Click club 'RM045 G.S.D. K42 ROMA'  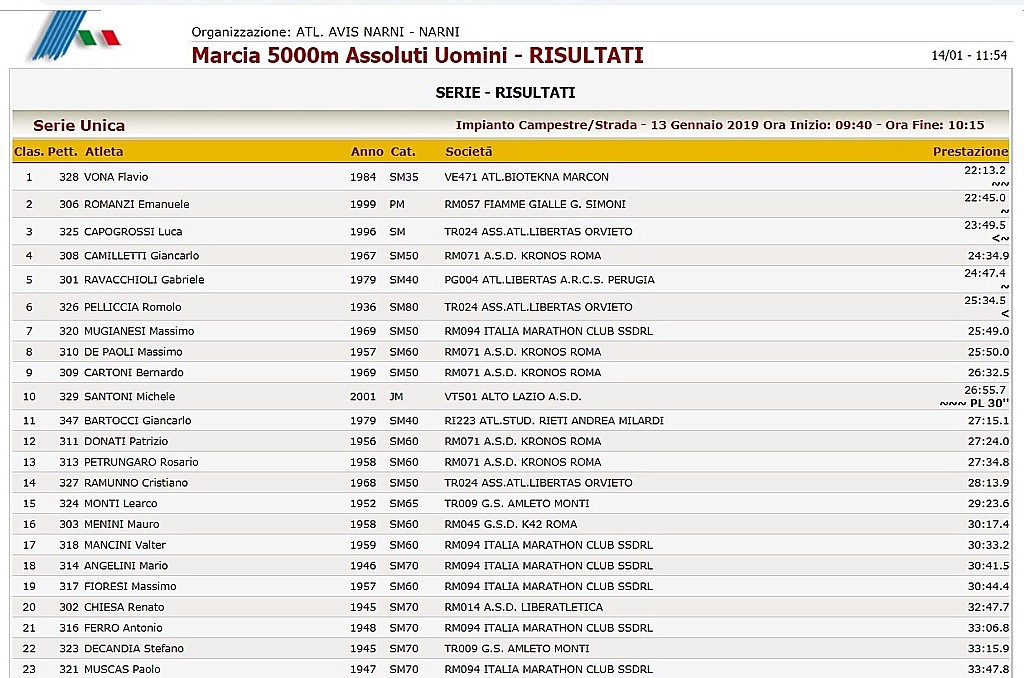[511, 525]
